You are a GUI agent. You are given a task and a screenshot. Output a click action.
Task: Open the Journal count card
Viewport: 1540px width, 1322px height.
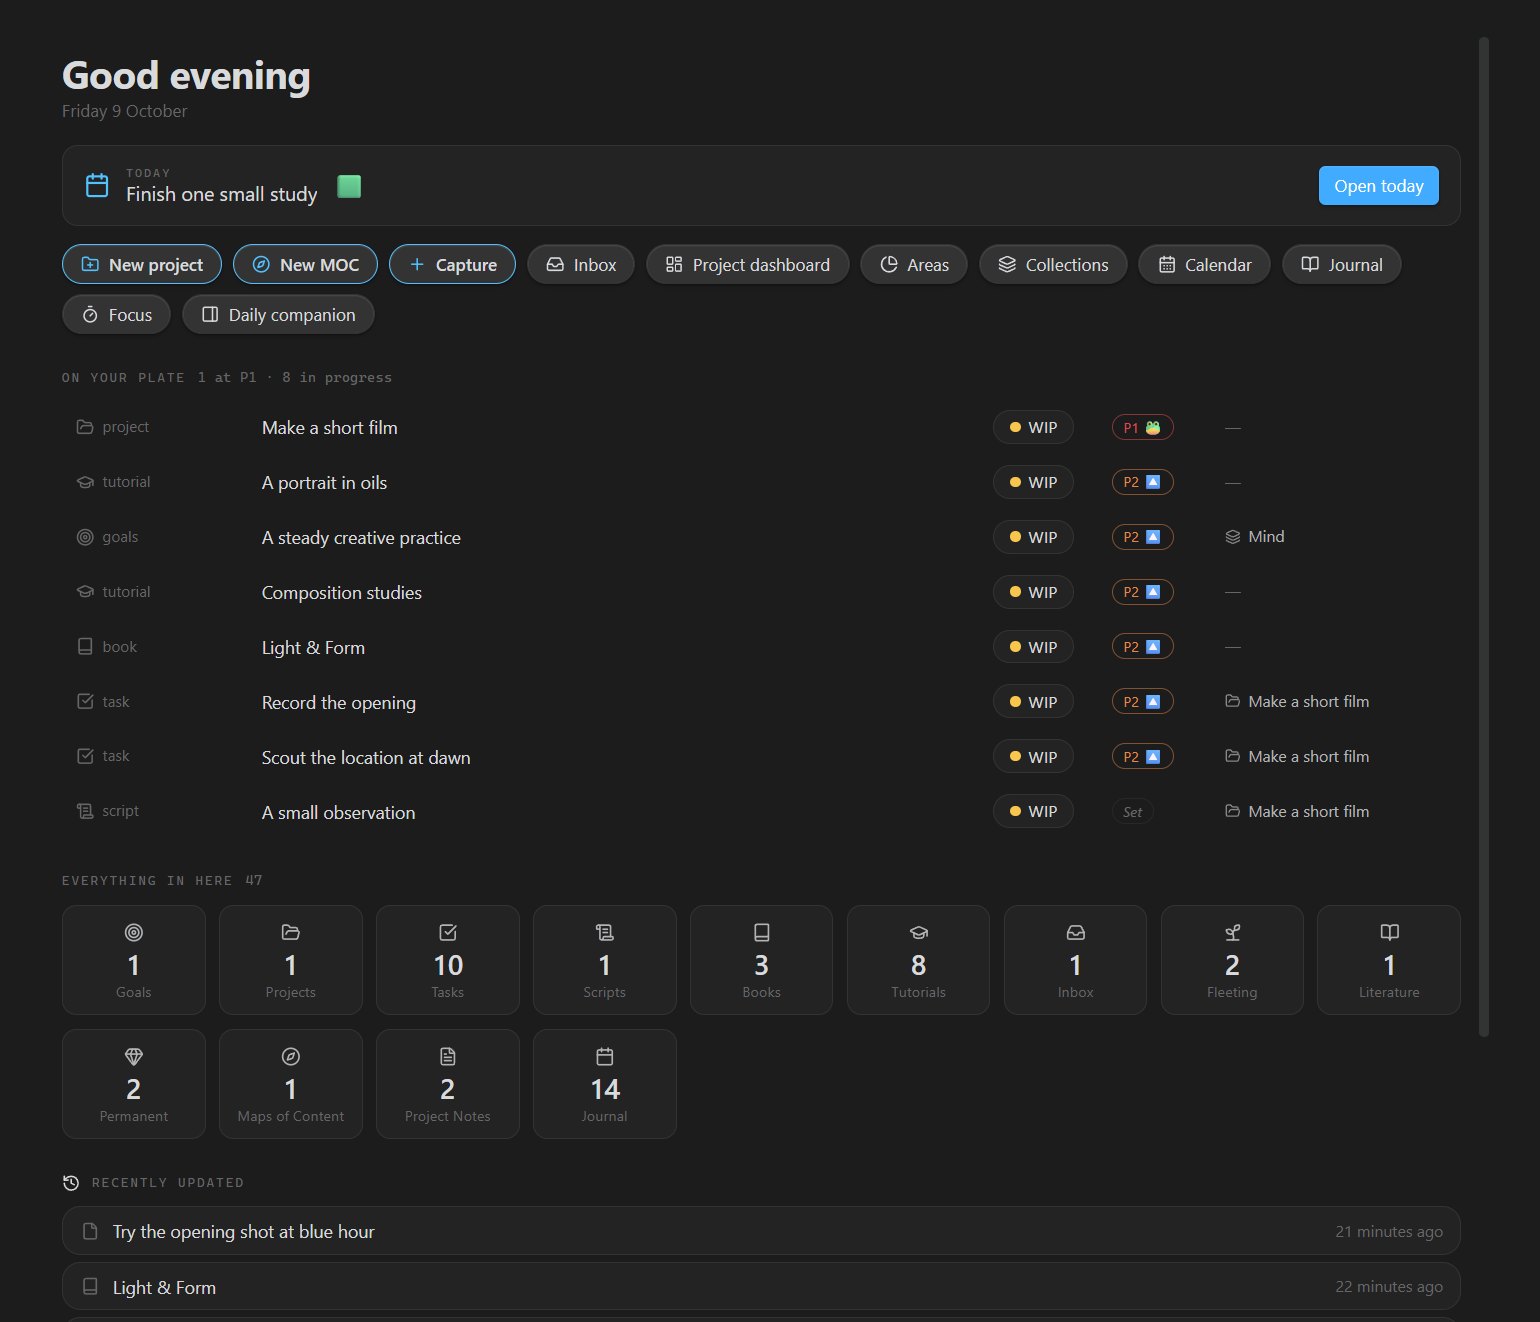[x=605, y=1084]
